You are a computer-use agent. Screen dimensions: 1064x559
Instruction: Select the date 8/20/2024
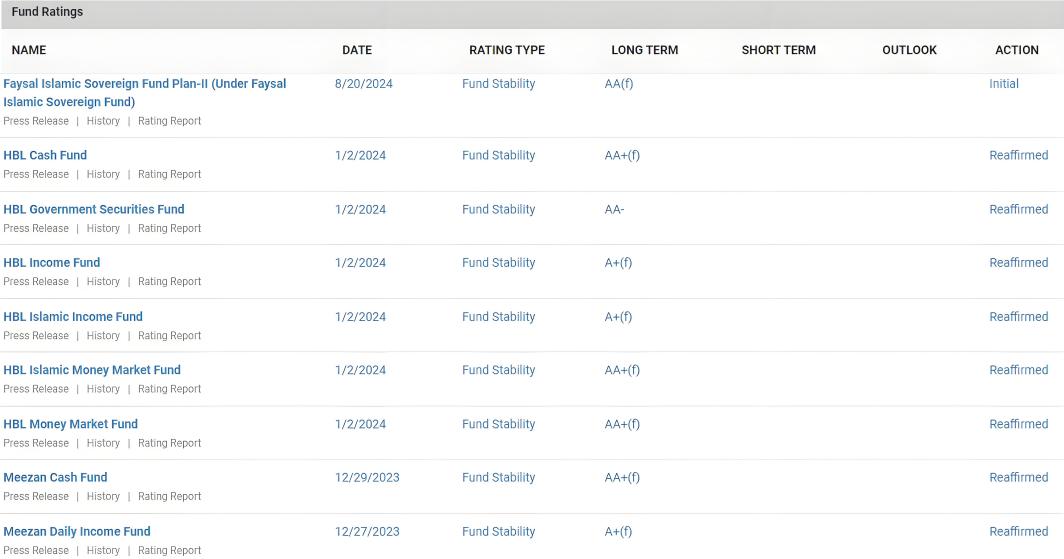point(364,84)
